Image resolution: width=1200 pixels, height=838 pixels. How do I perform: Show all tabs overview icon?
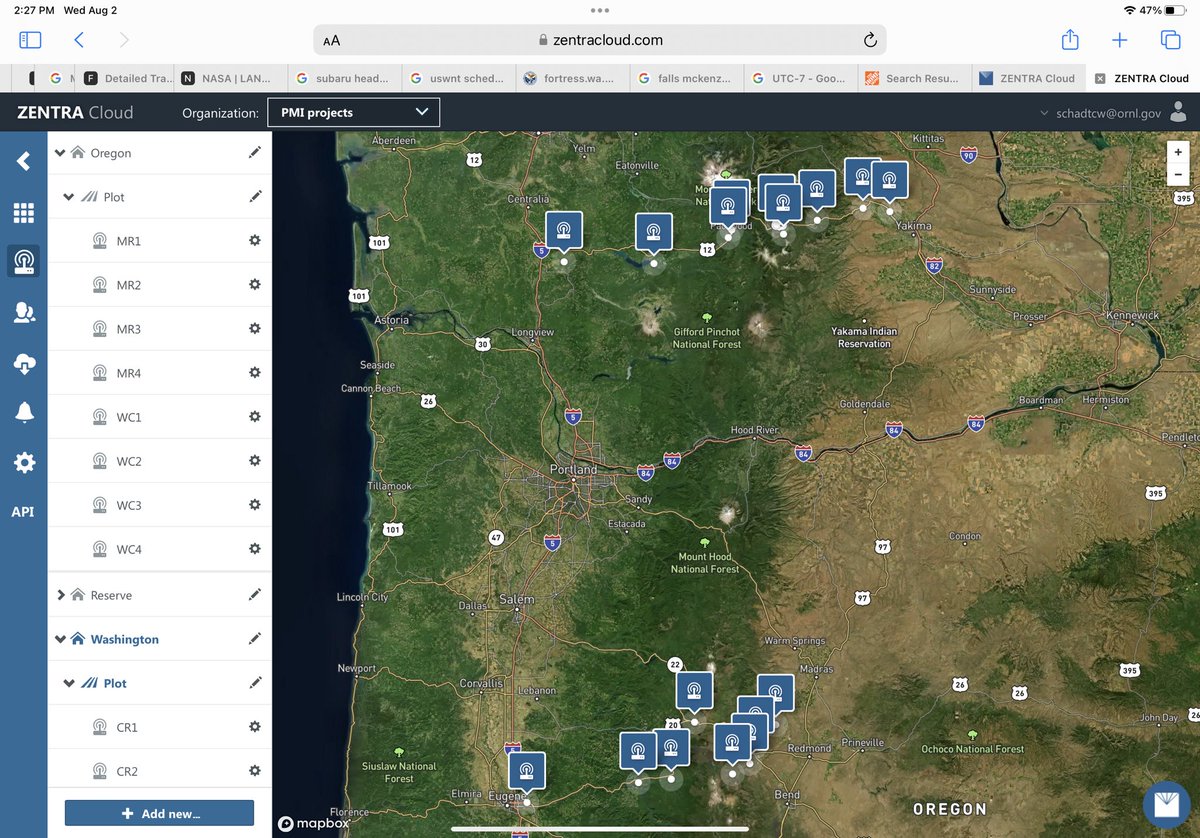(1169, 40)
